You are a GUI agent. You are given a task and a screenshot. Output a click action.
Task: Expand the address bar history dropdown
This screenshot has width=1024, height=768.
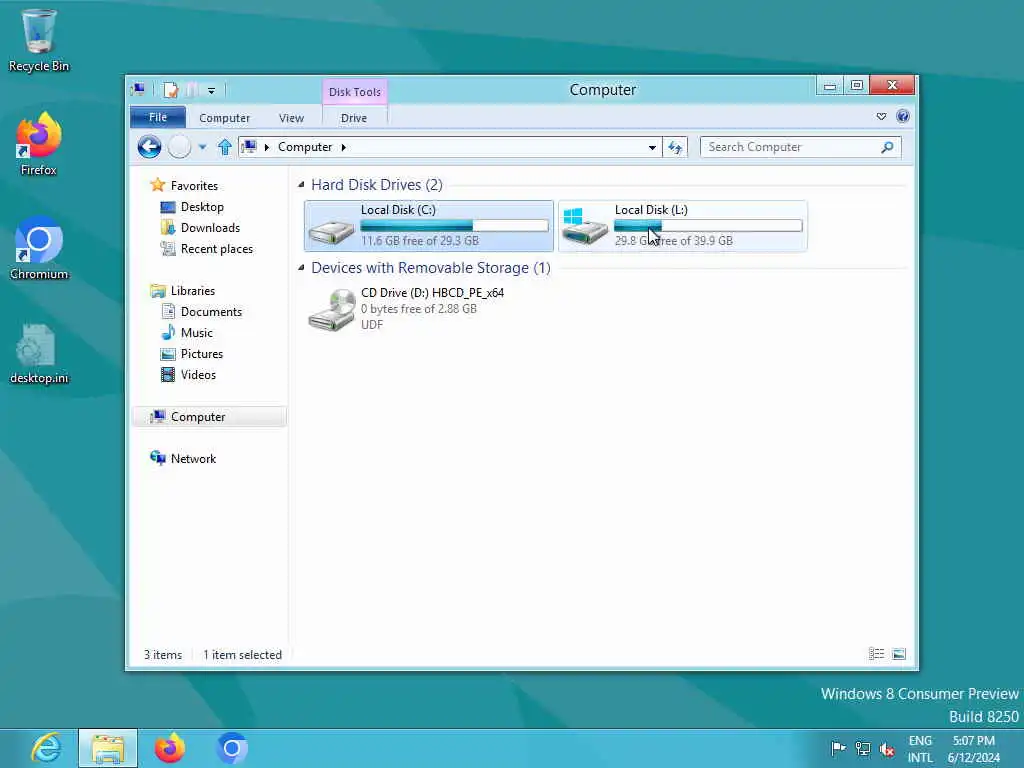tap(652, 148)
